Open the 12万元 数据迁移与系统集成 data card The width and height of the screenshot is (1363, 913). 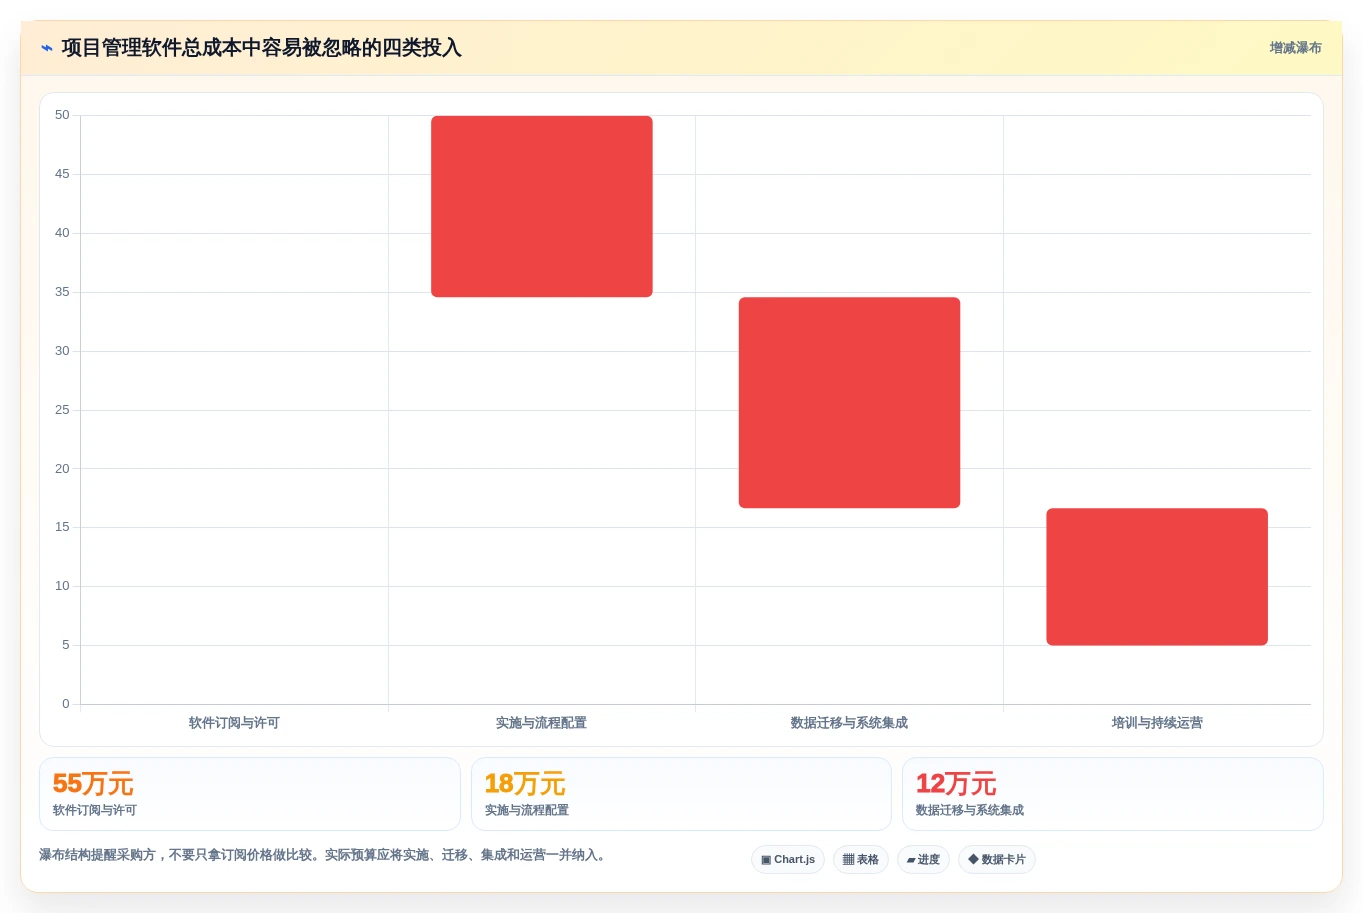pyautogui.click(x=1113, y=794)
